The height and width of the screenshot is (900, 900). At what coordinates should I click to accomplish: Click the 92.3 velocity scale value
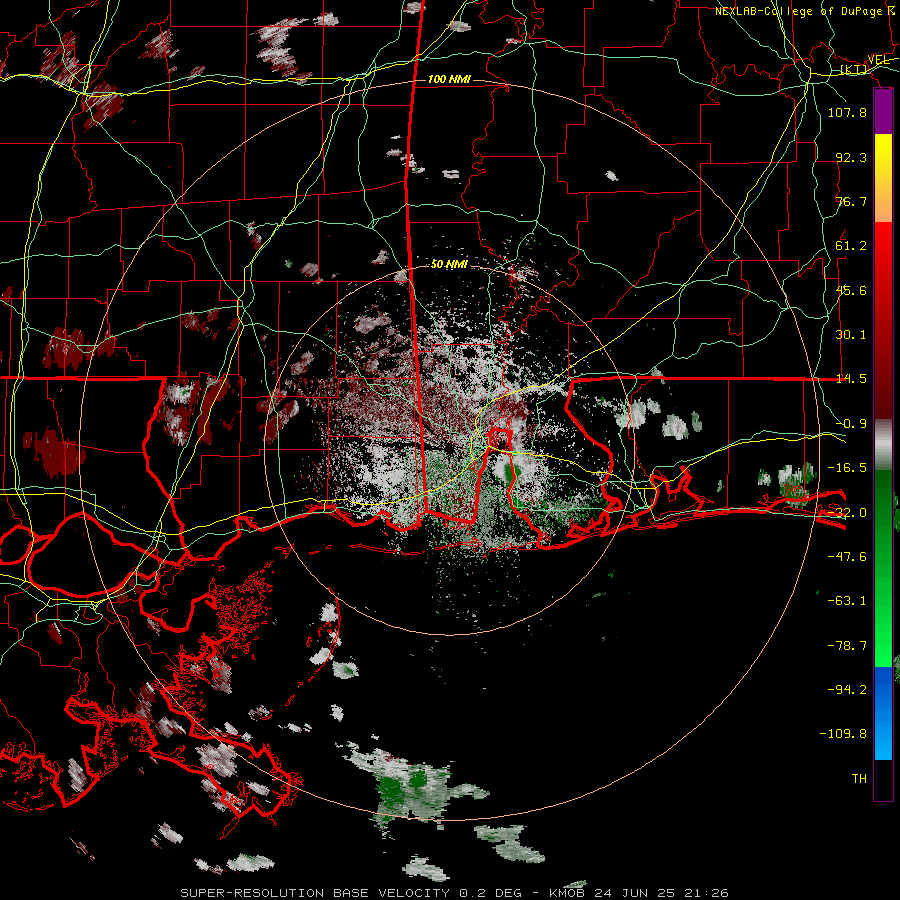pyautogui.click(x=851, y=157)
